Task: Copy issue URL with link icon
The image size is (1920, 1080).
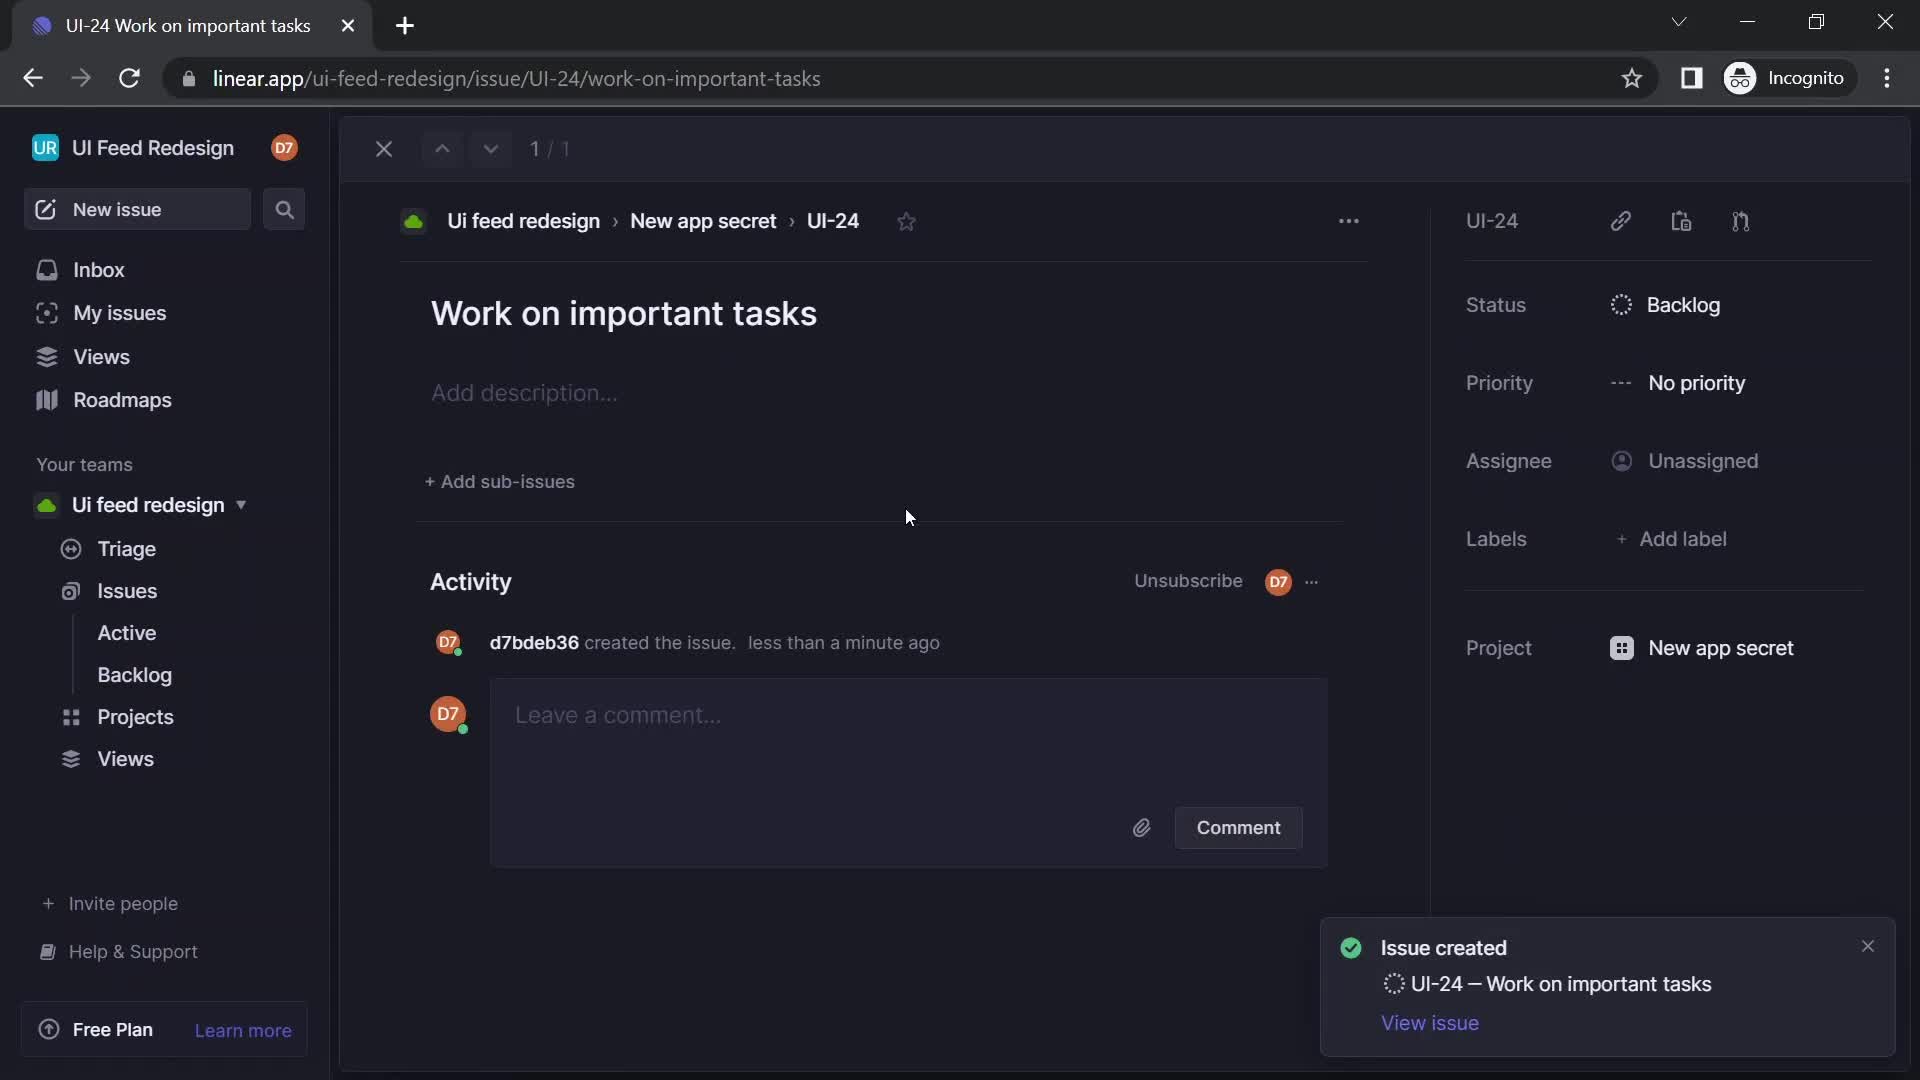Action: tap(1621, 221)
